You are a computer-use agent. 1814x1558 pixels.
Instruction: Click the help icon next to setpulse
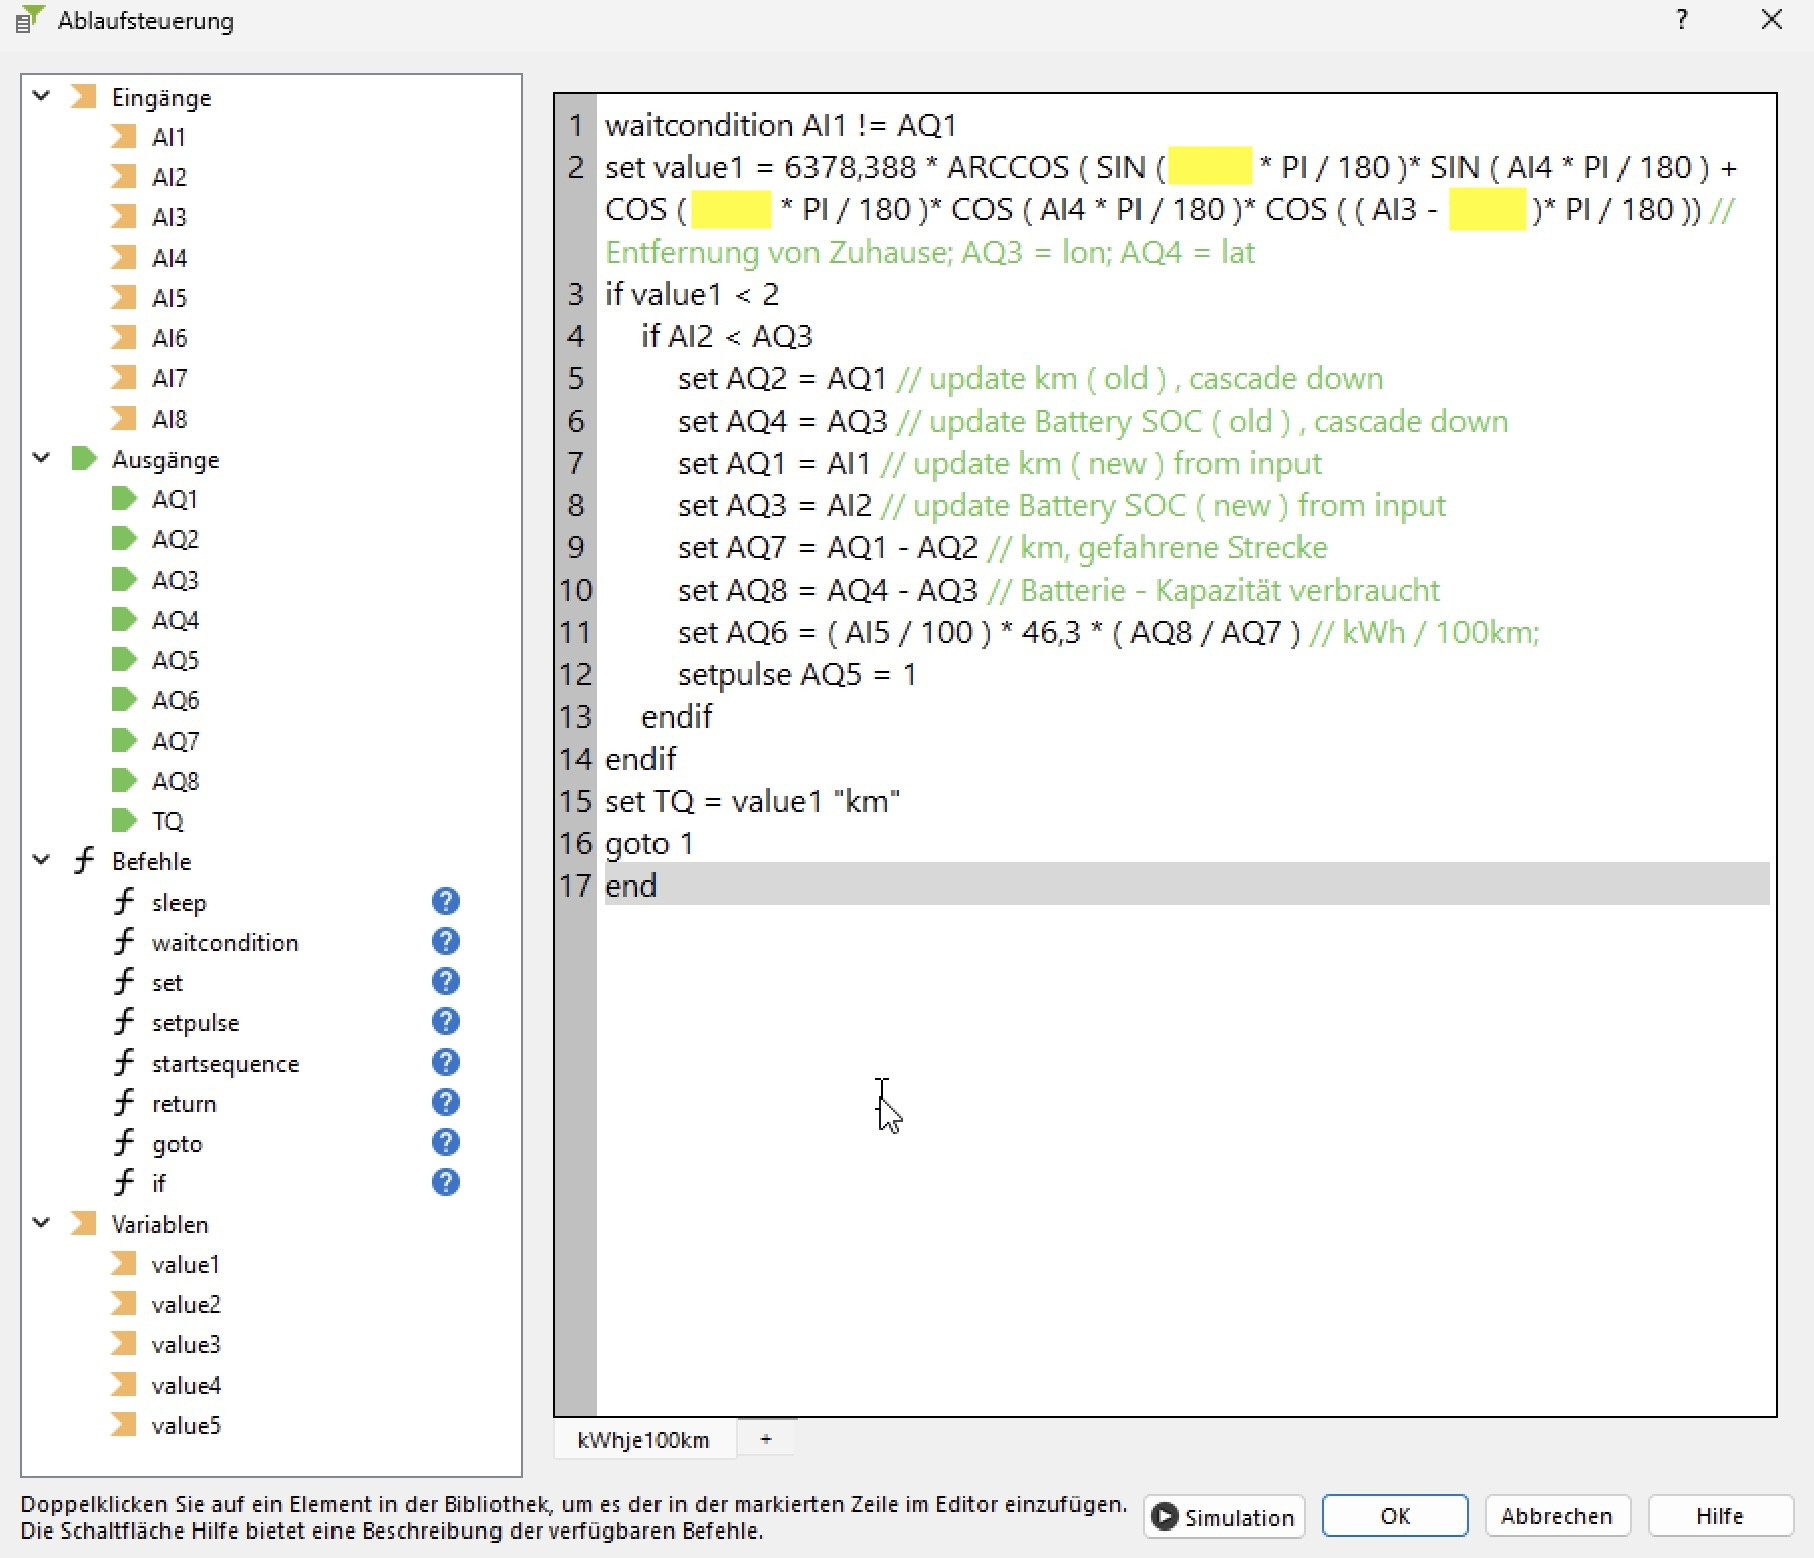click(x=445, y=1021)
